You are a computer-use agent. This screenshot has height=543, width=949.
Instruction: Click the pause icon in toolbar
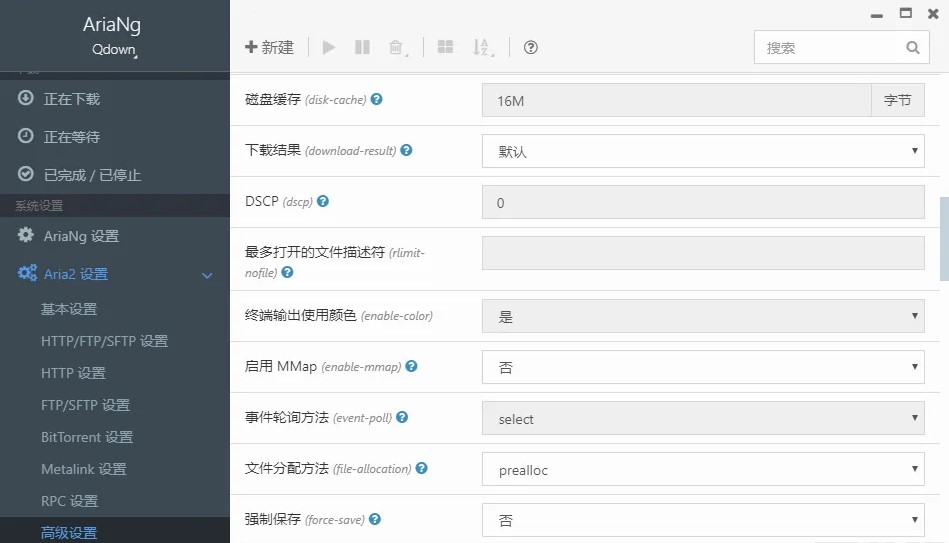[362, 47]
